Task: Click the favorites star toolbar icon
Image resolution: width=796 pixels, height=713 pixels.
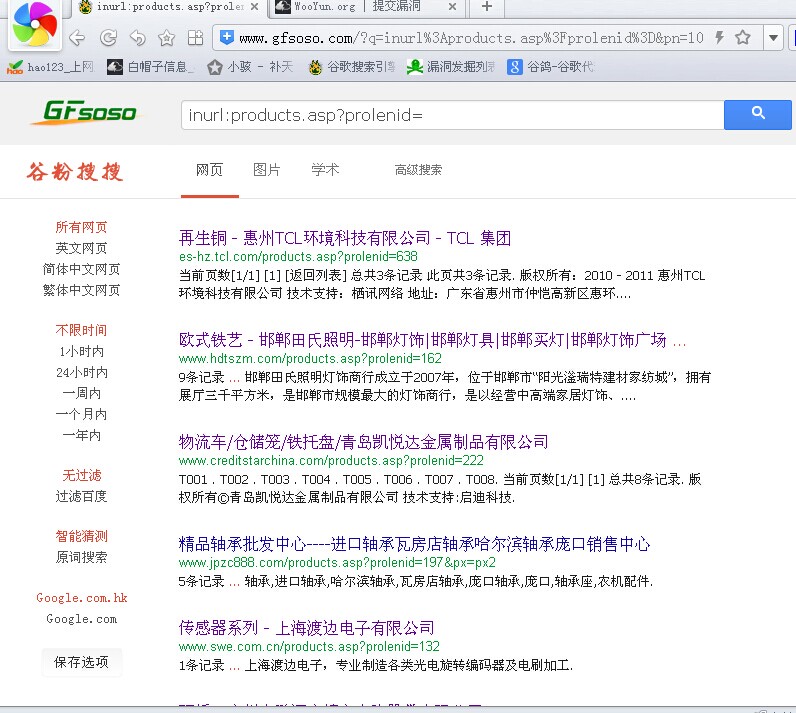Action: (167, 38)
